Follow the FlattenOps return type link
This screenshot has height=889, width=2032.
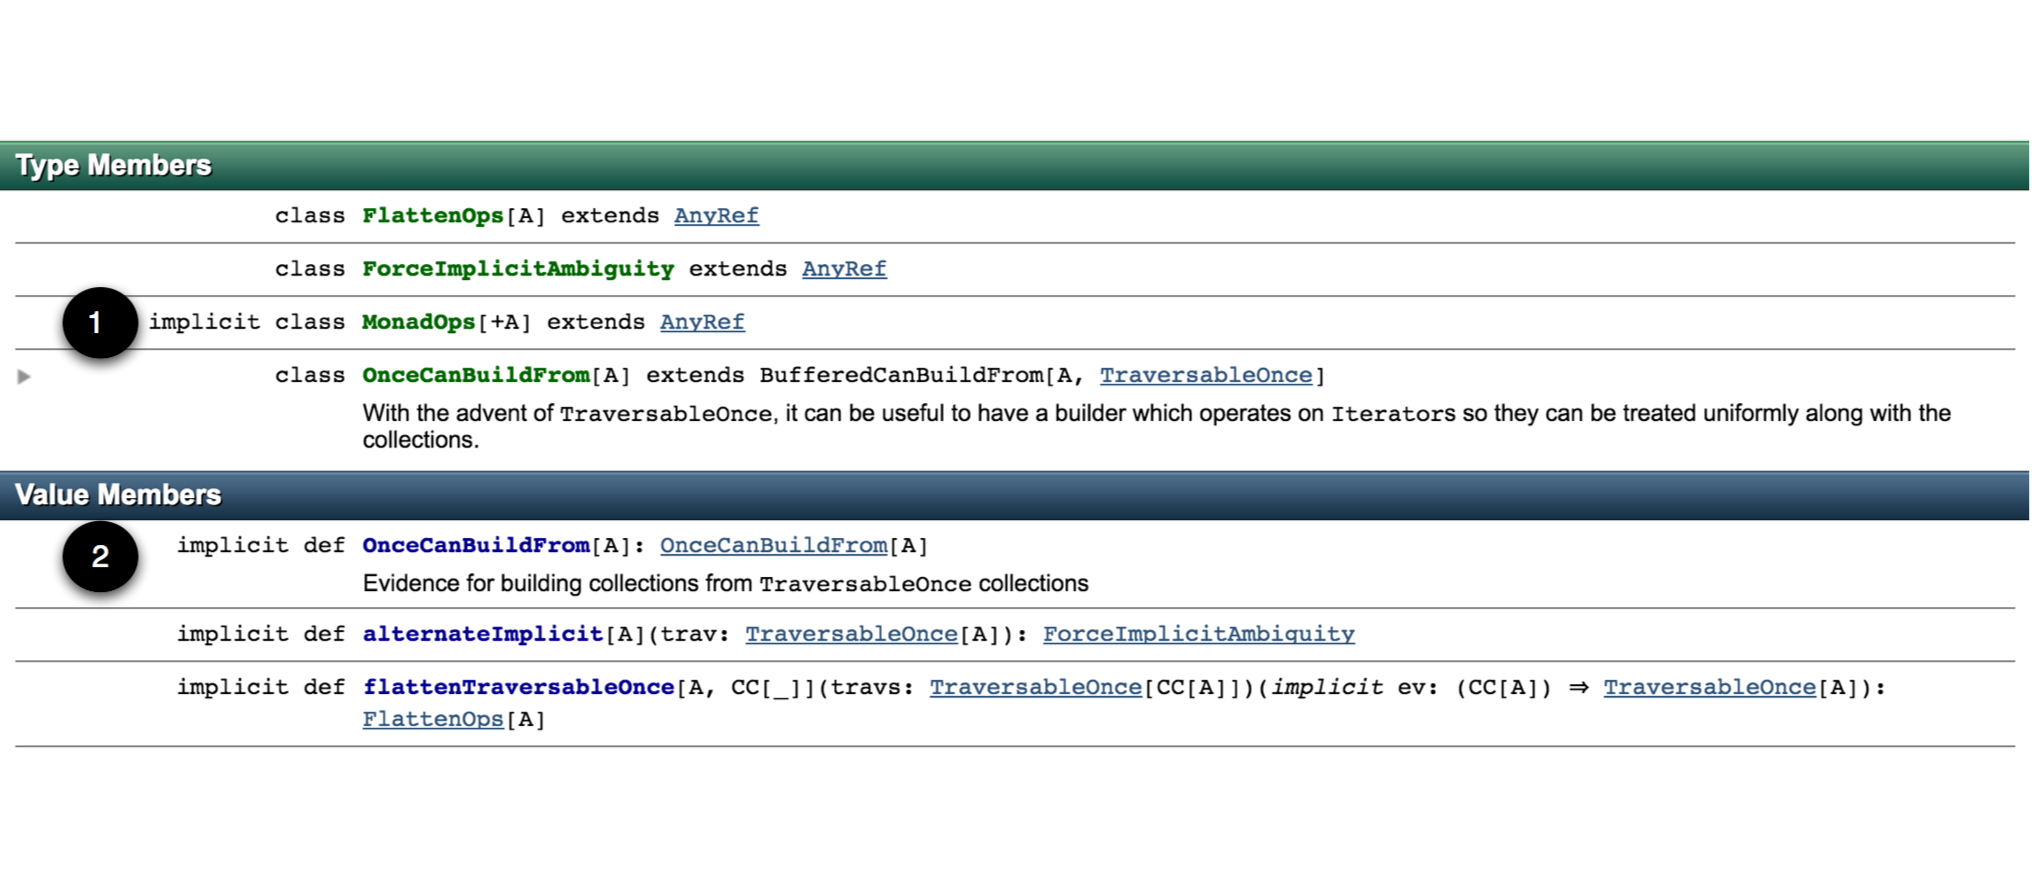(x=432, y=719)
